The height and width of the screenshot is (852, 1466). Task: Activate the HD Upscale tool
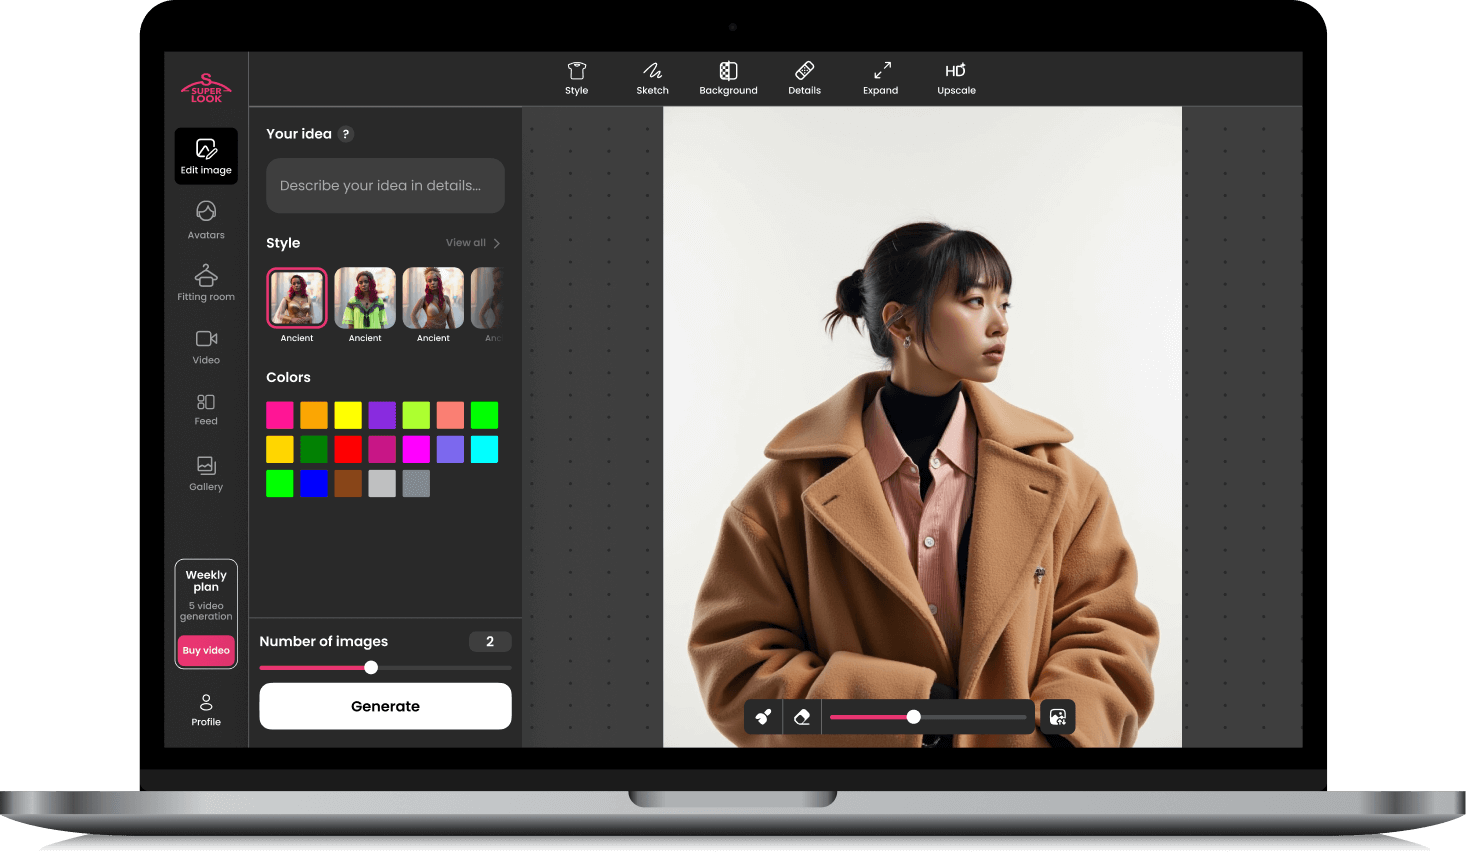point(956,78)
